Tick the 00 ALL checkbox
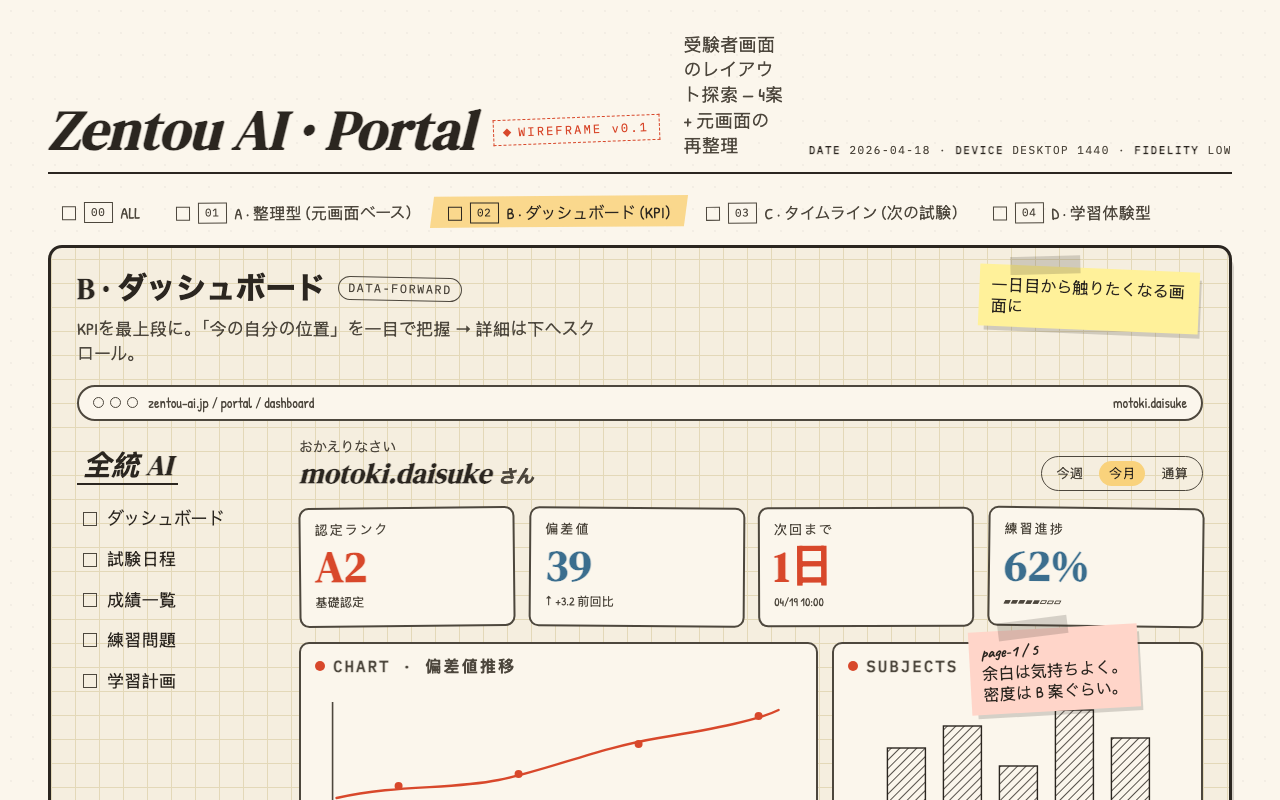Image resolution: width=1280 pixels, height=800 pixels. click(69, 213)
